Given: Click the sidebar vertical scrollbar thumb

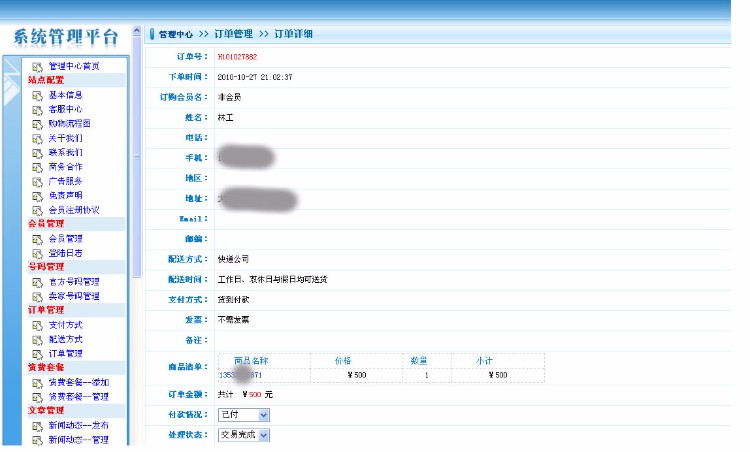Looking at the screenshot, I should 137,157.
